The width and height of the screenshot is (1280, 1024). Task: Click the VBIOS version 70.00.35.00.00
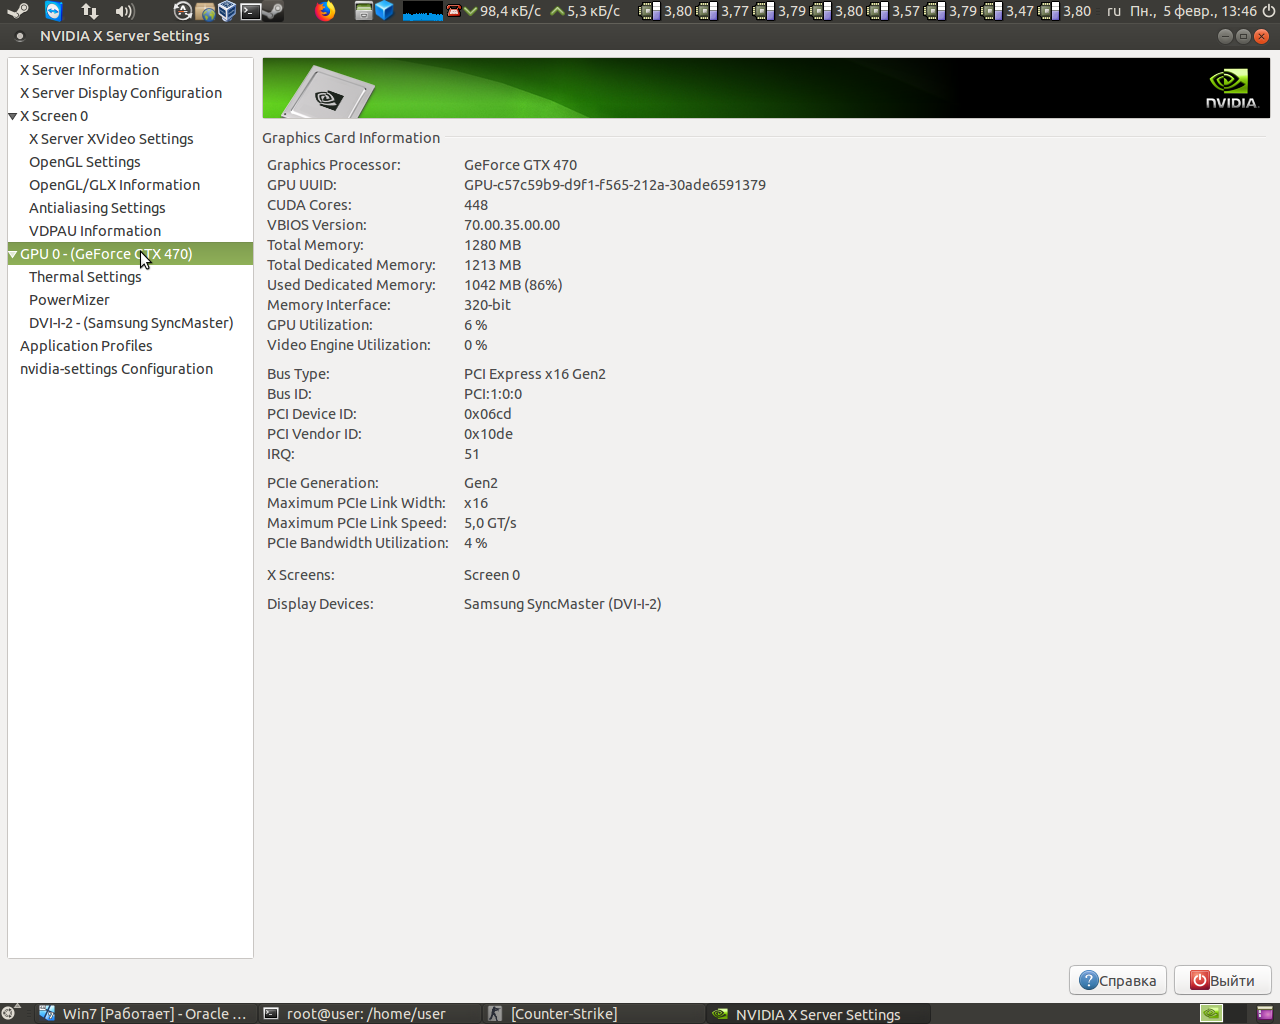(x=512, y=225)
